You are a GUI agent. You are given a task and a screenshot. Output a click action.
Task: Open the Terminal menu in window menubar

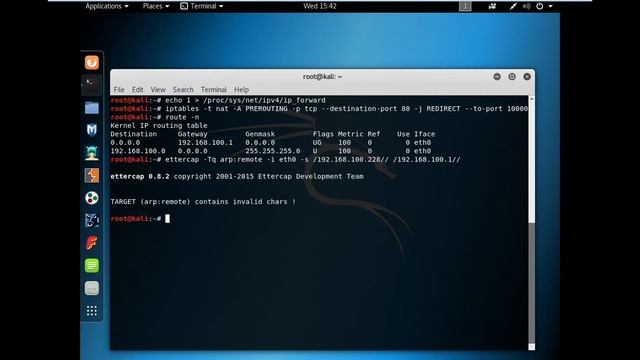tap(213, 89)
